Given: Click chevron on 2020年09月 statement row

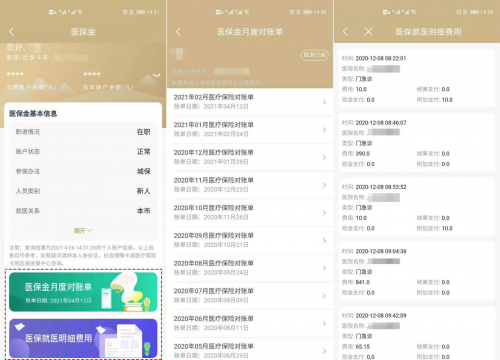Looking at the screenshot, I should tap(324, 240).
